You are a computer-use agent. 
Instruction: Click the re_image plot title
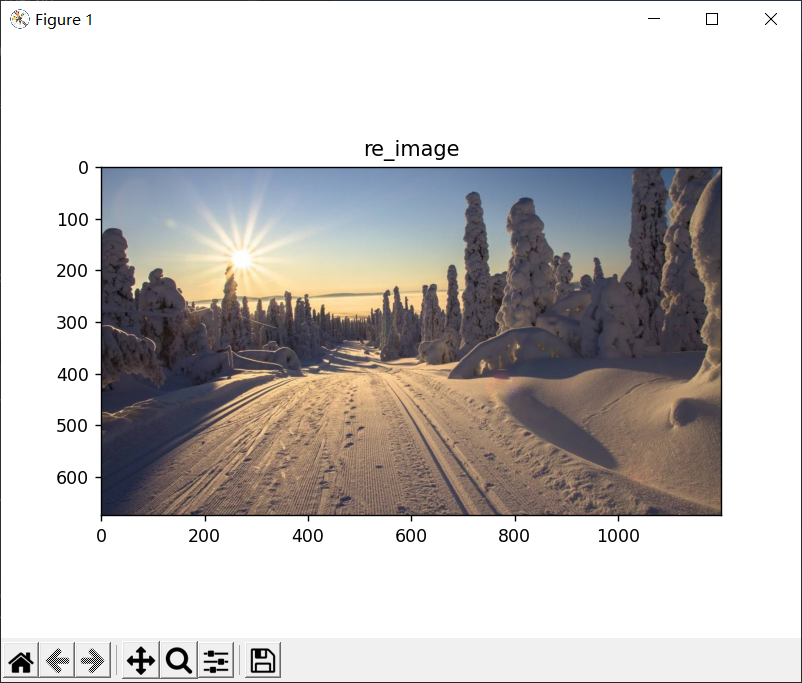coord(411,149)
